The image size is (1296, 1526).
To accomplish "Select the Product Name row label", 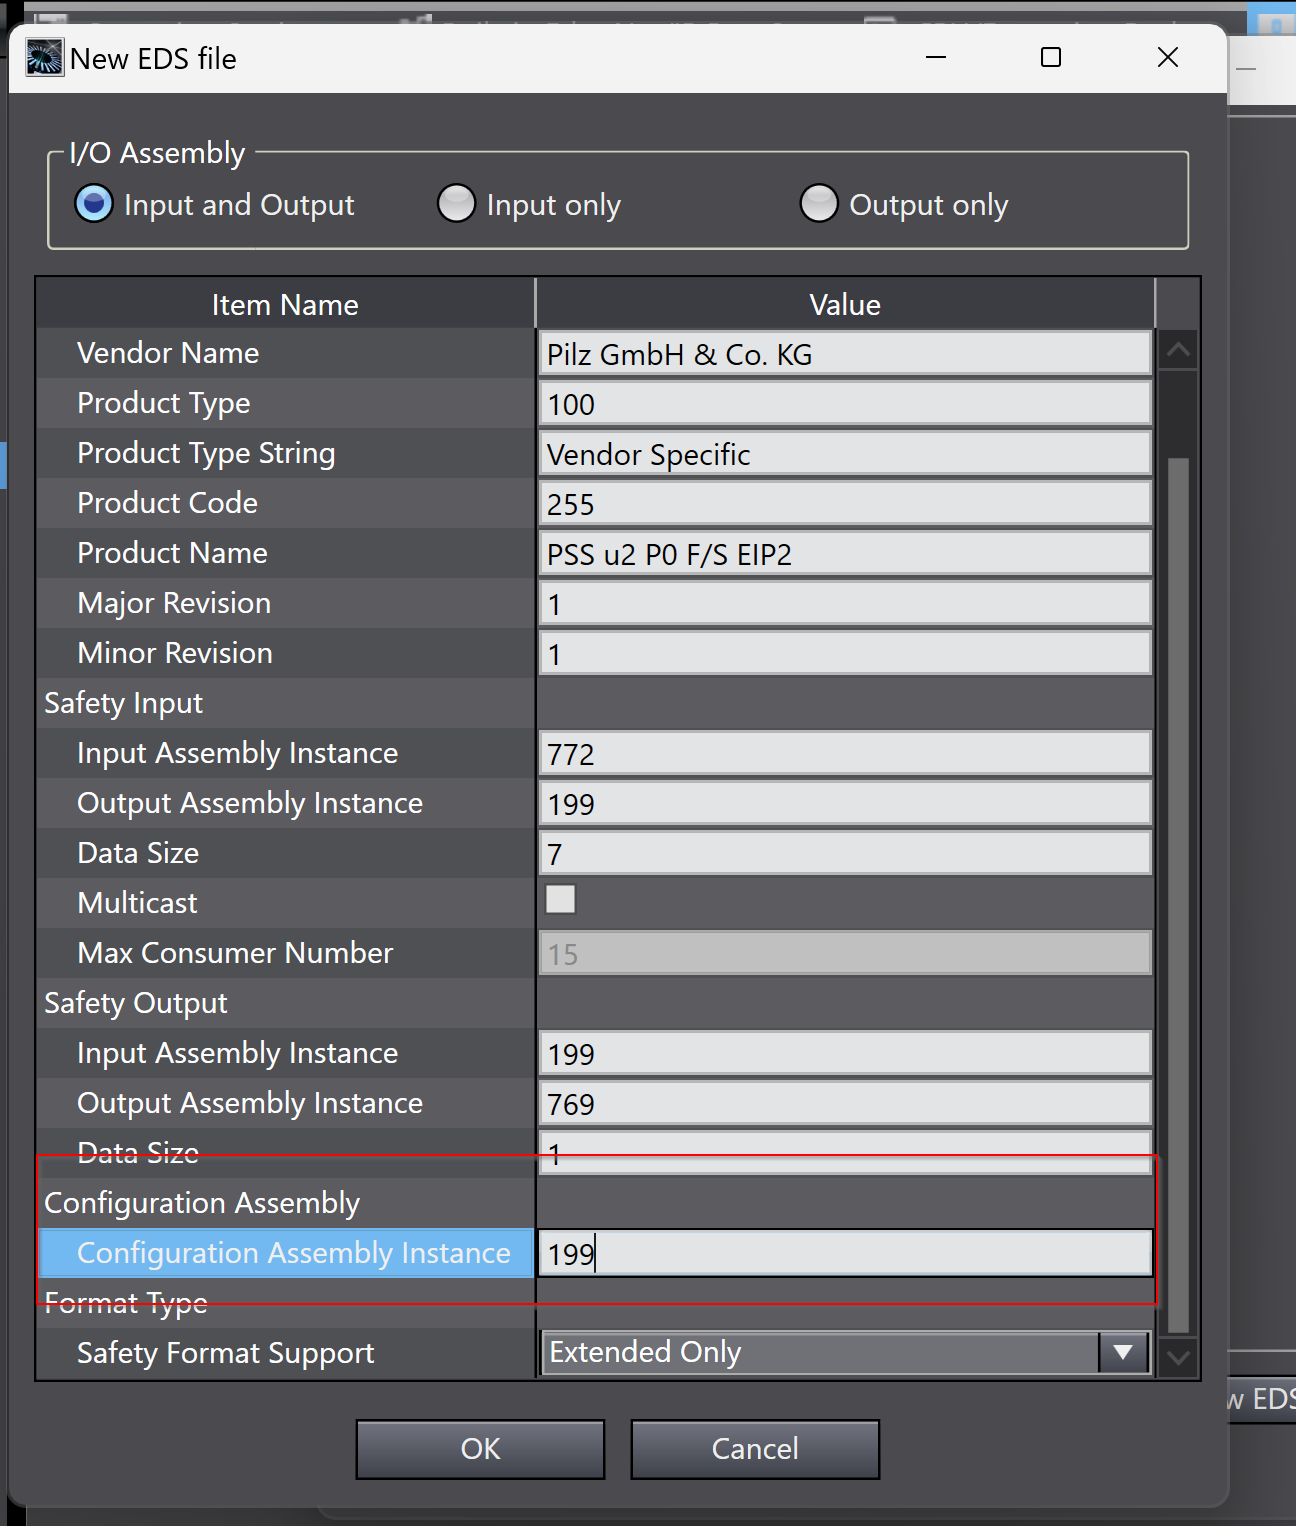I will click(172, 553).
